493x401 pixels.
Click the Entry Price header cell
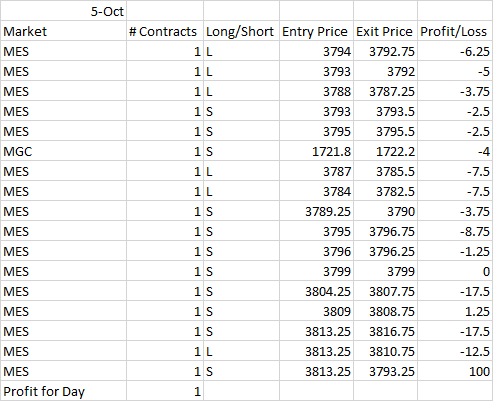click(x=316, y=31)
